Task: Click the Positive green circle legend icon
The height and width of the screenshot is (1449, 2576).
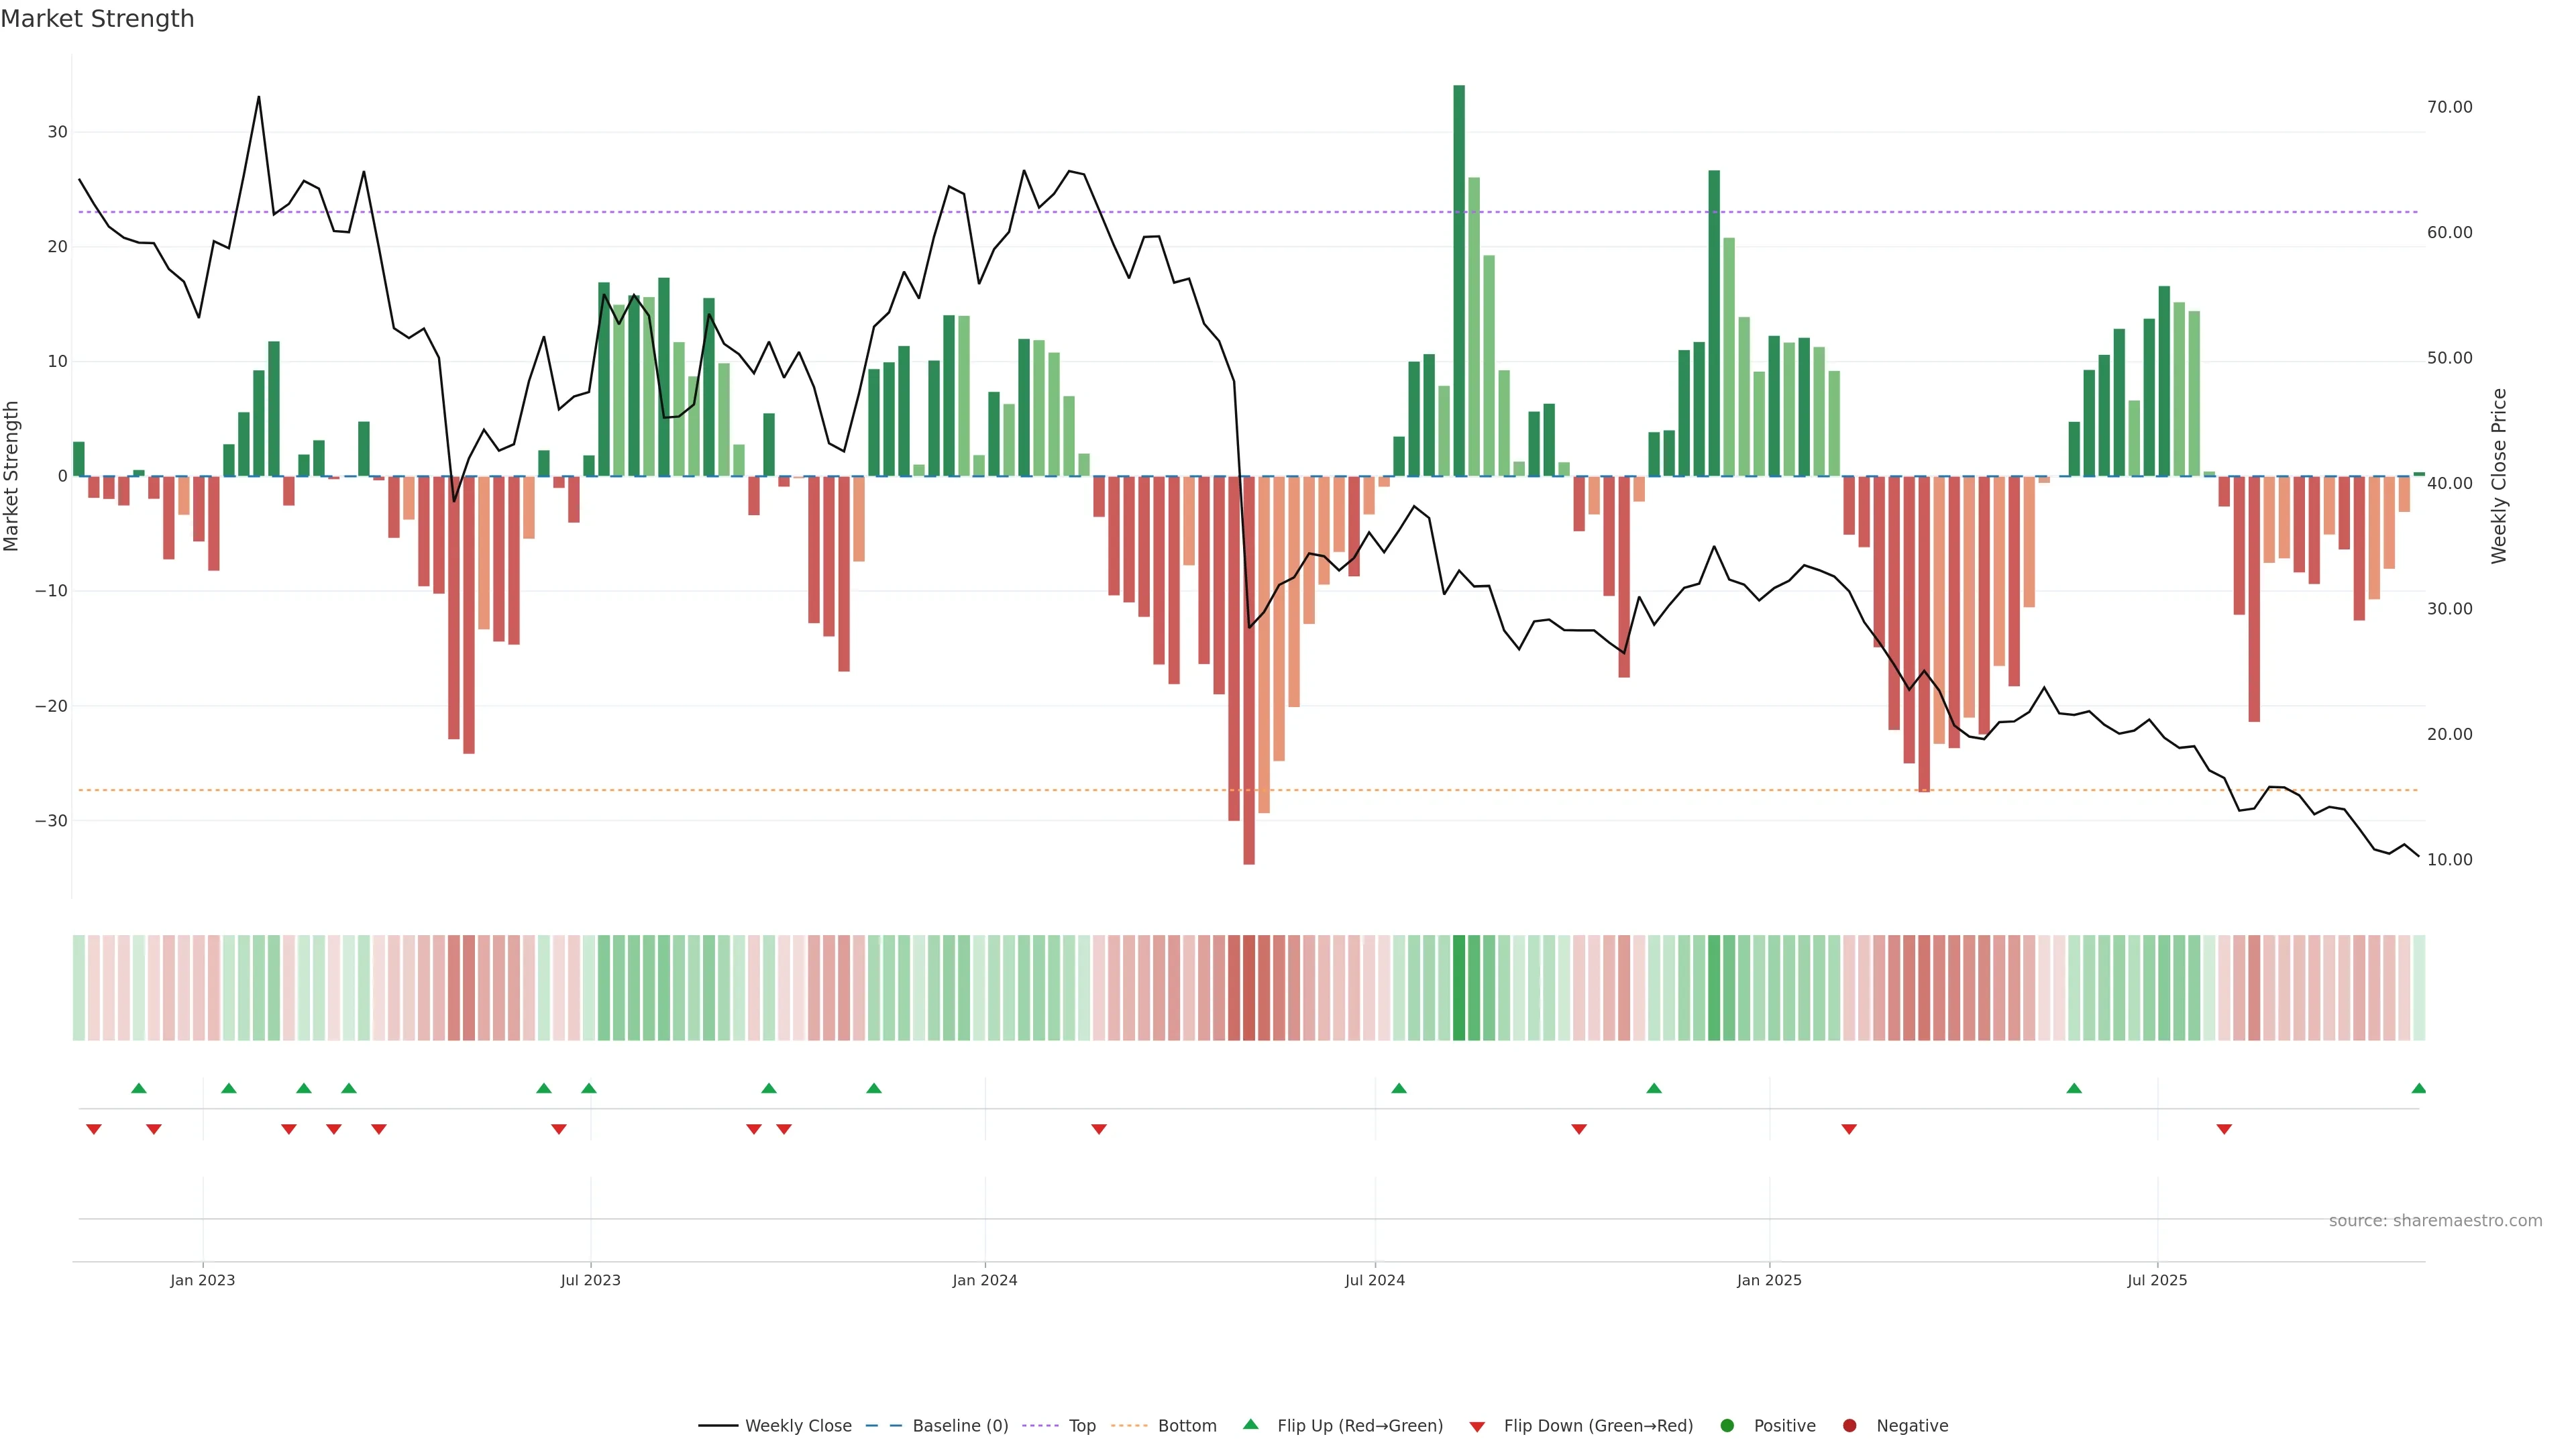Action: (1727, 1426)
